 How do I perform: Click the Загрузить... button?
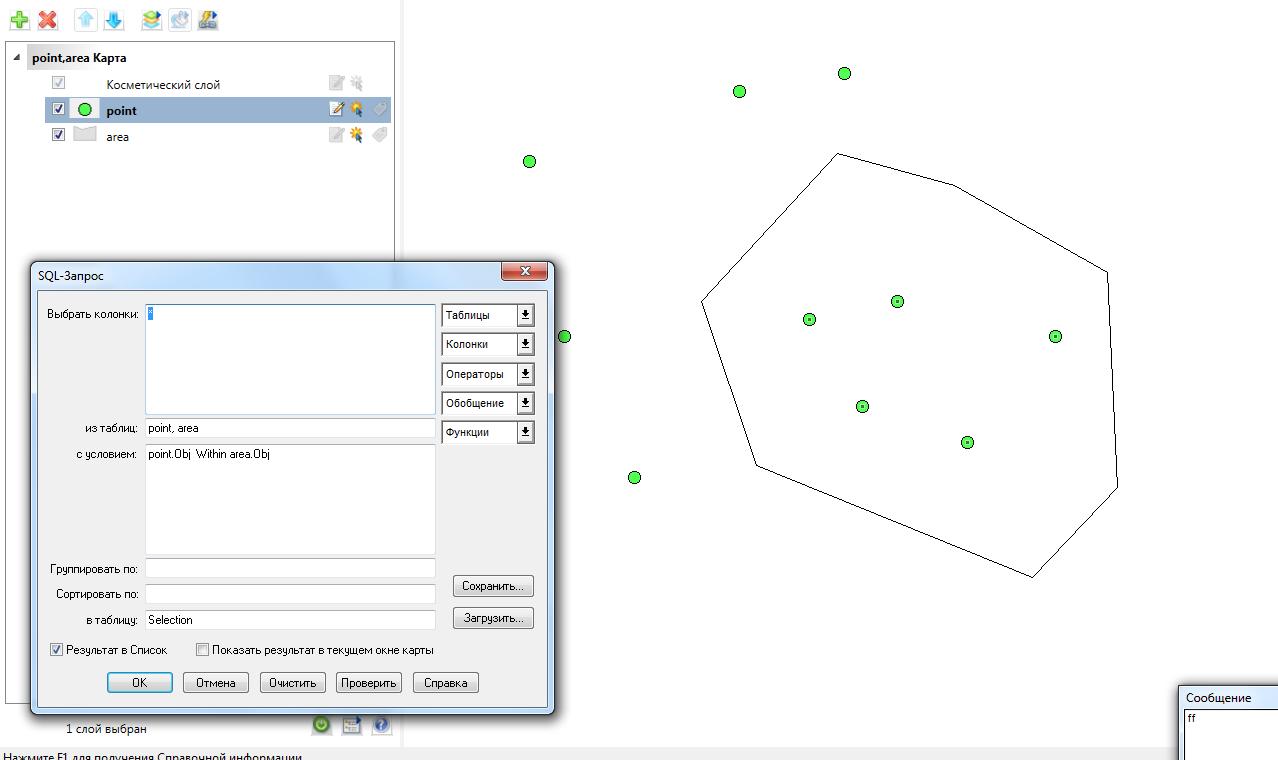coord(493,618)
